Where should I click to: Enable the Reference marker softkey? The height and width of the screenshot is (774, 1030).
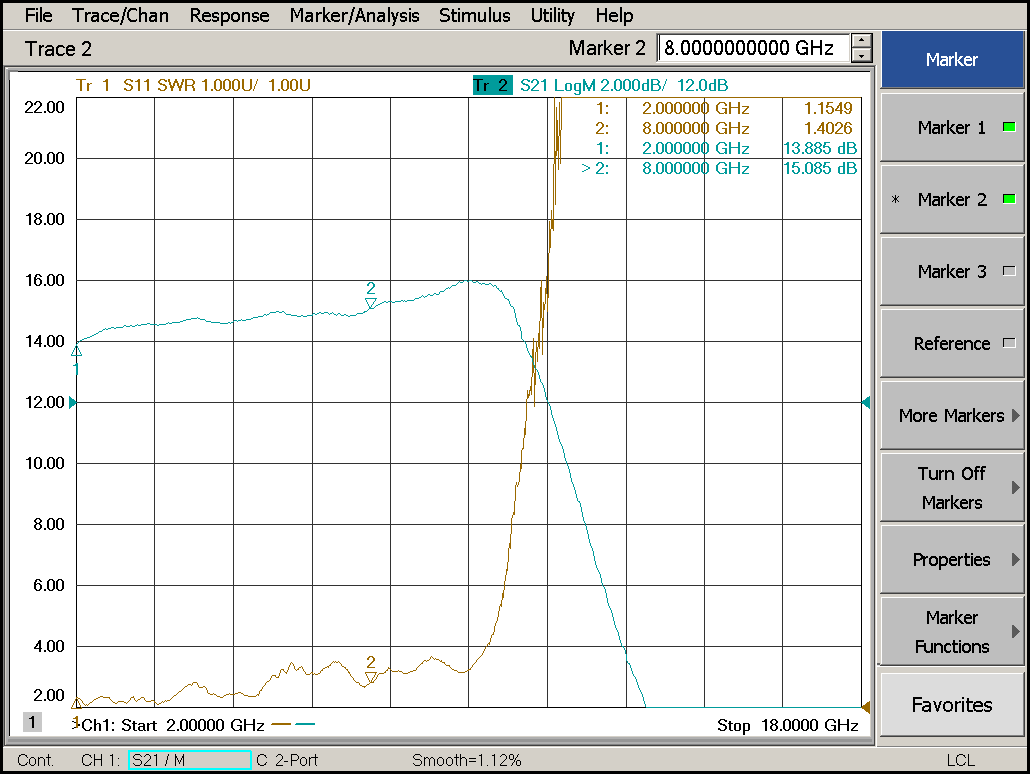[951, 344]
